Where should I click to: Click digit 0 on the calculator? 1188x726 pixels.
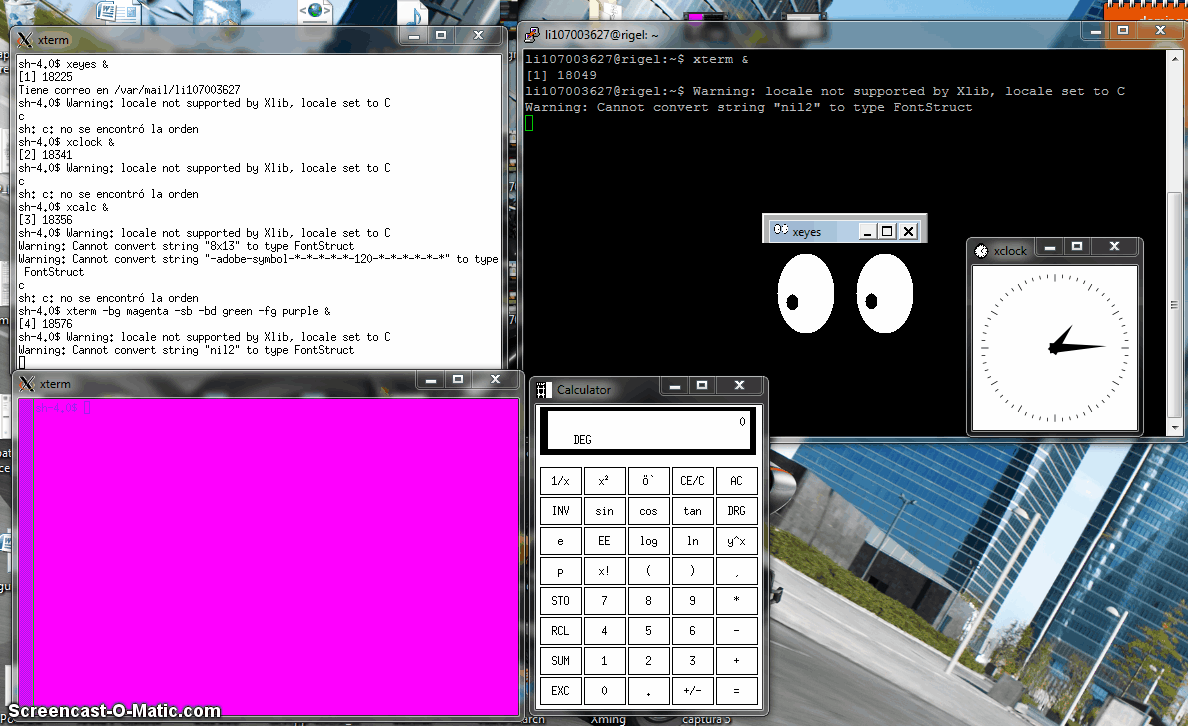tap(604, 691)
